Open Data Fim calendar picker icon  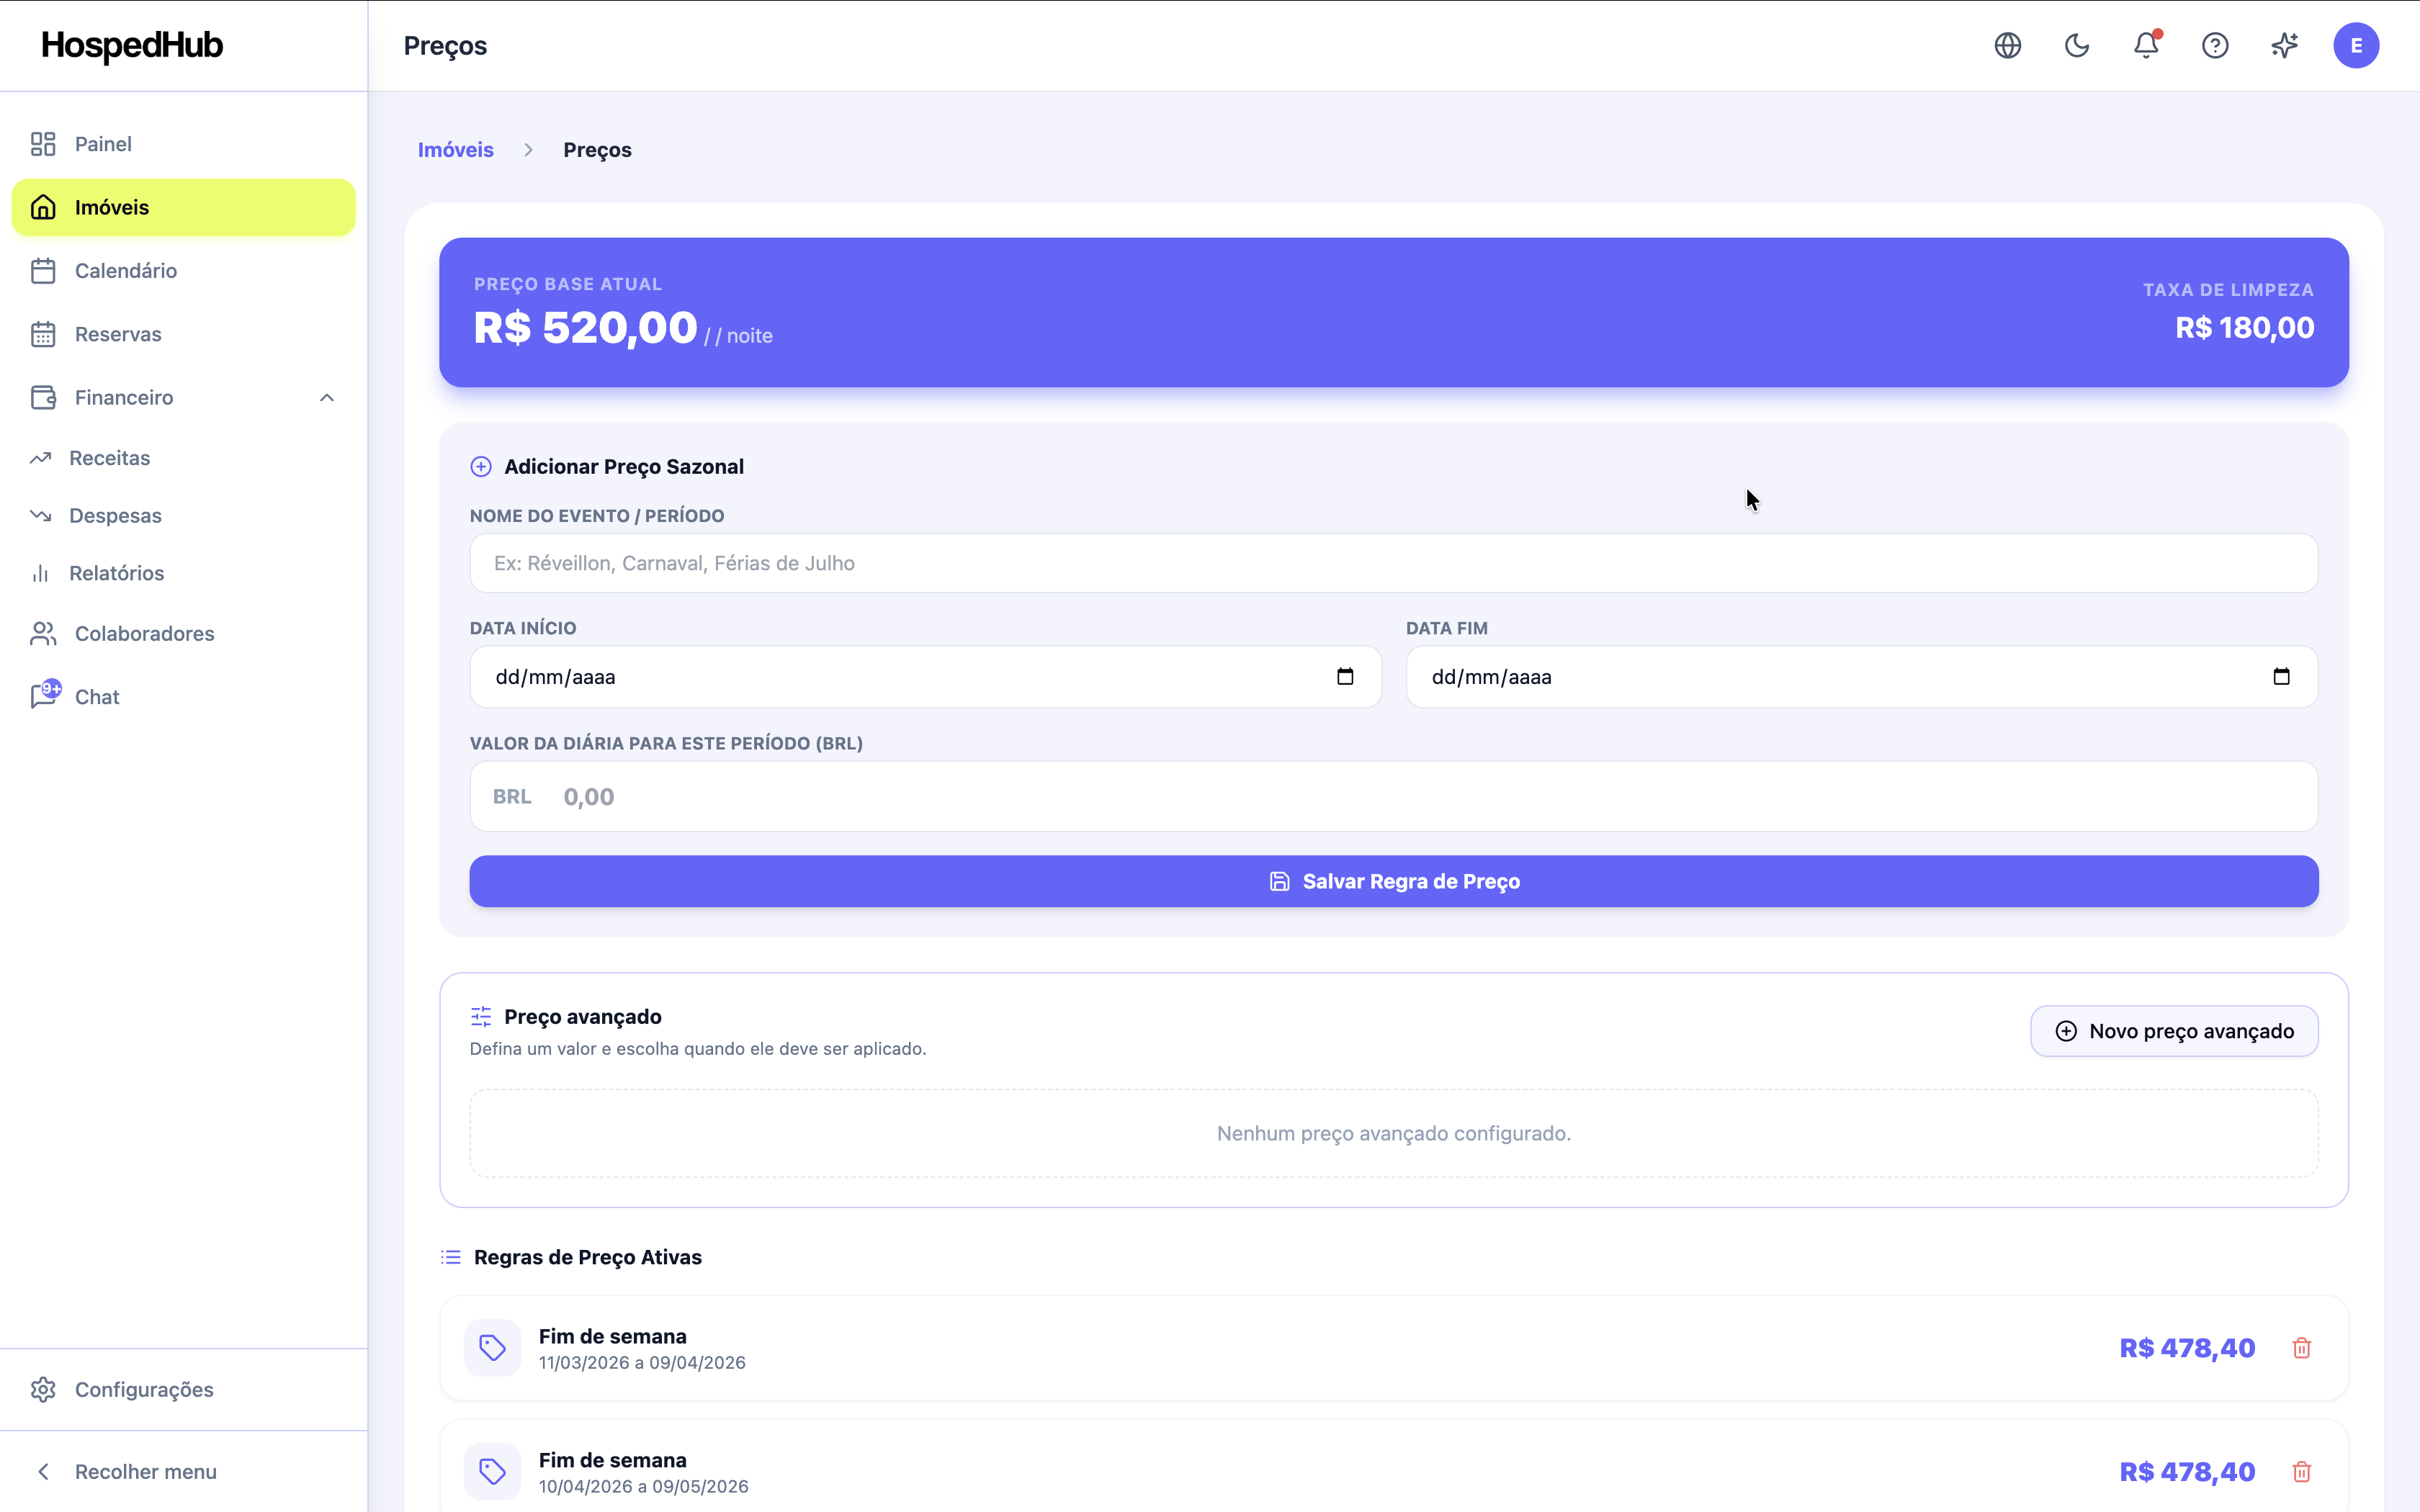[x=2281, y=677]
